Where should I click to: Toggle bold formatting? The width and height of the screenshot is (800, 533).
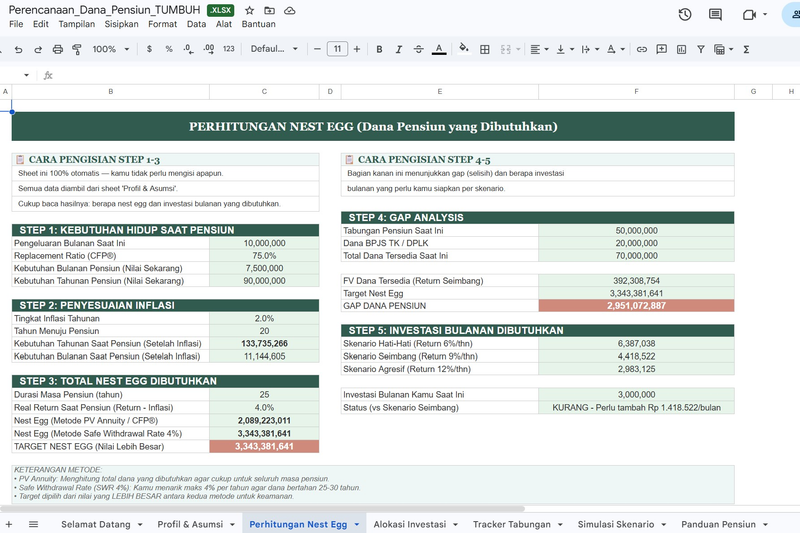tap(379, 49)
